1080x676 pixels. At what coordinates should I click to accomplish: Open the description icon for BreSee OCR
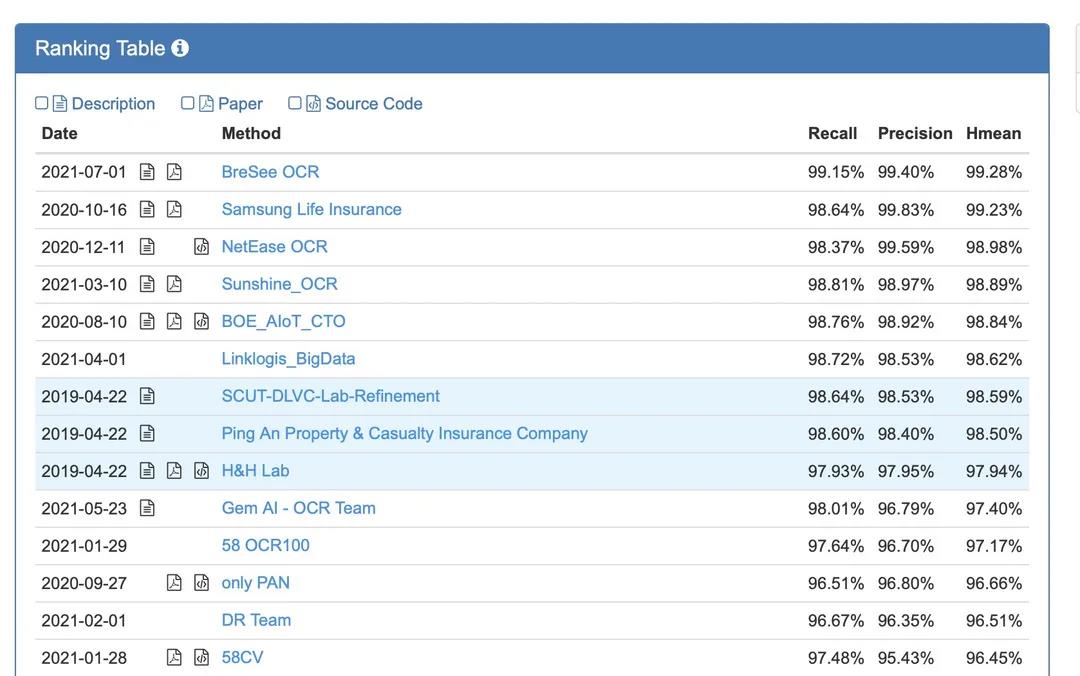point(147,172)
